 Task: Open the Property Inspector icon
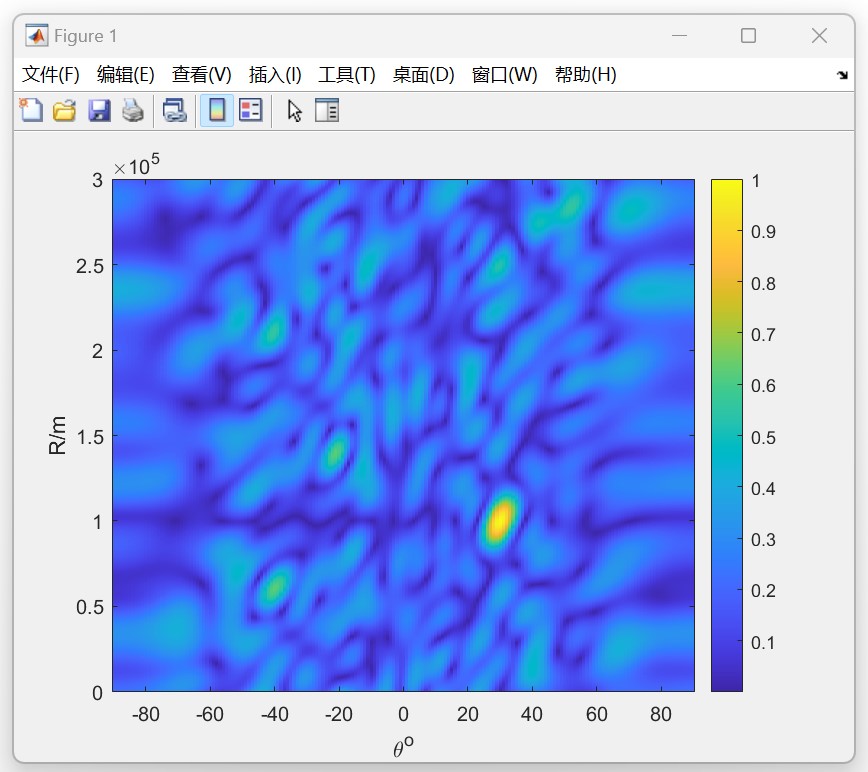(x=327, y=110)
